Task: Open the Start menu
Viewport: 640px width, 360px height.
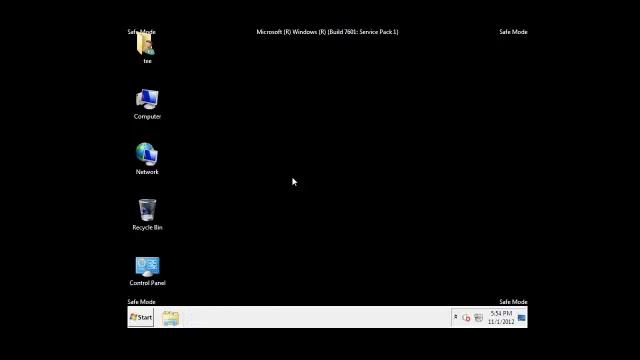Action: point(141,317)
